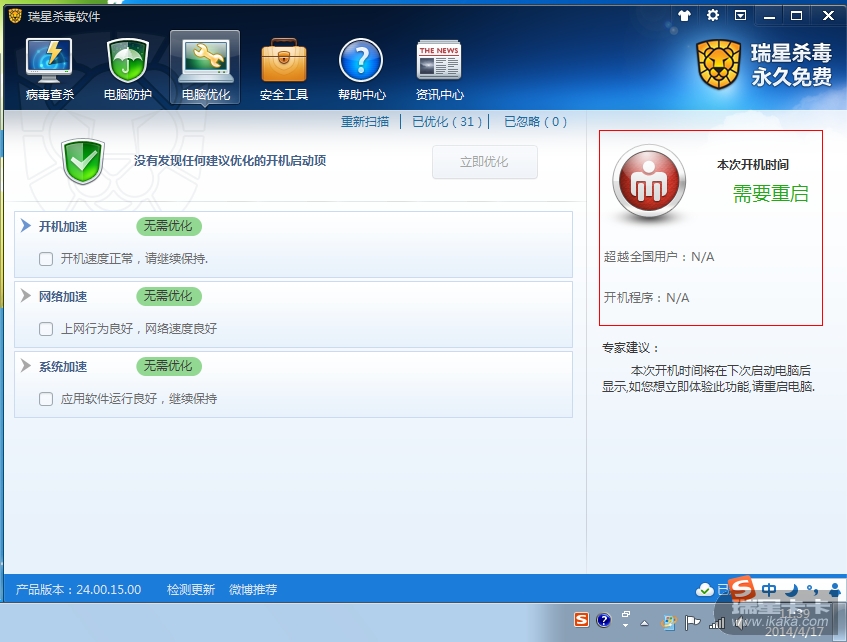Viewport: 847px width, 642px height.
Task: Click the 检测更新 check update link
Action: (x=191, y=590)
